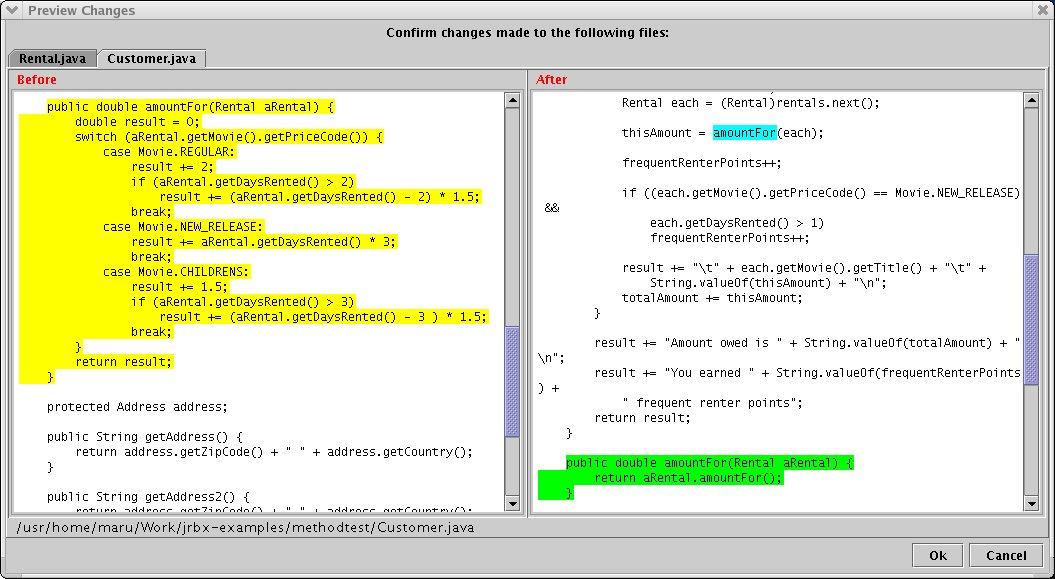Click the 'result += aRental.getDaysRented() * 3;' line
The width and height of the screenshot is (1055, 579).
point(264,242)
